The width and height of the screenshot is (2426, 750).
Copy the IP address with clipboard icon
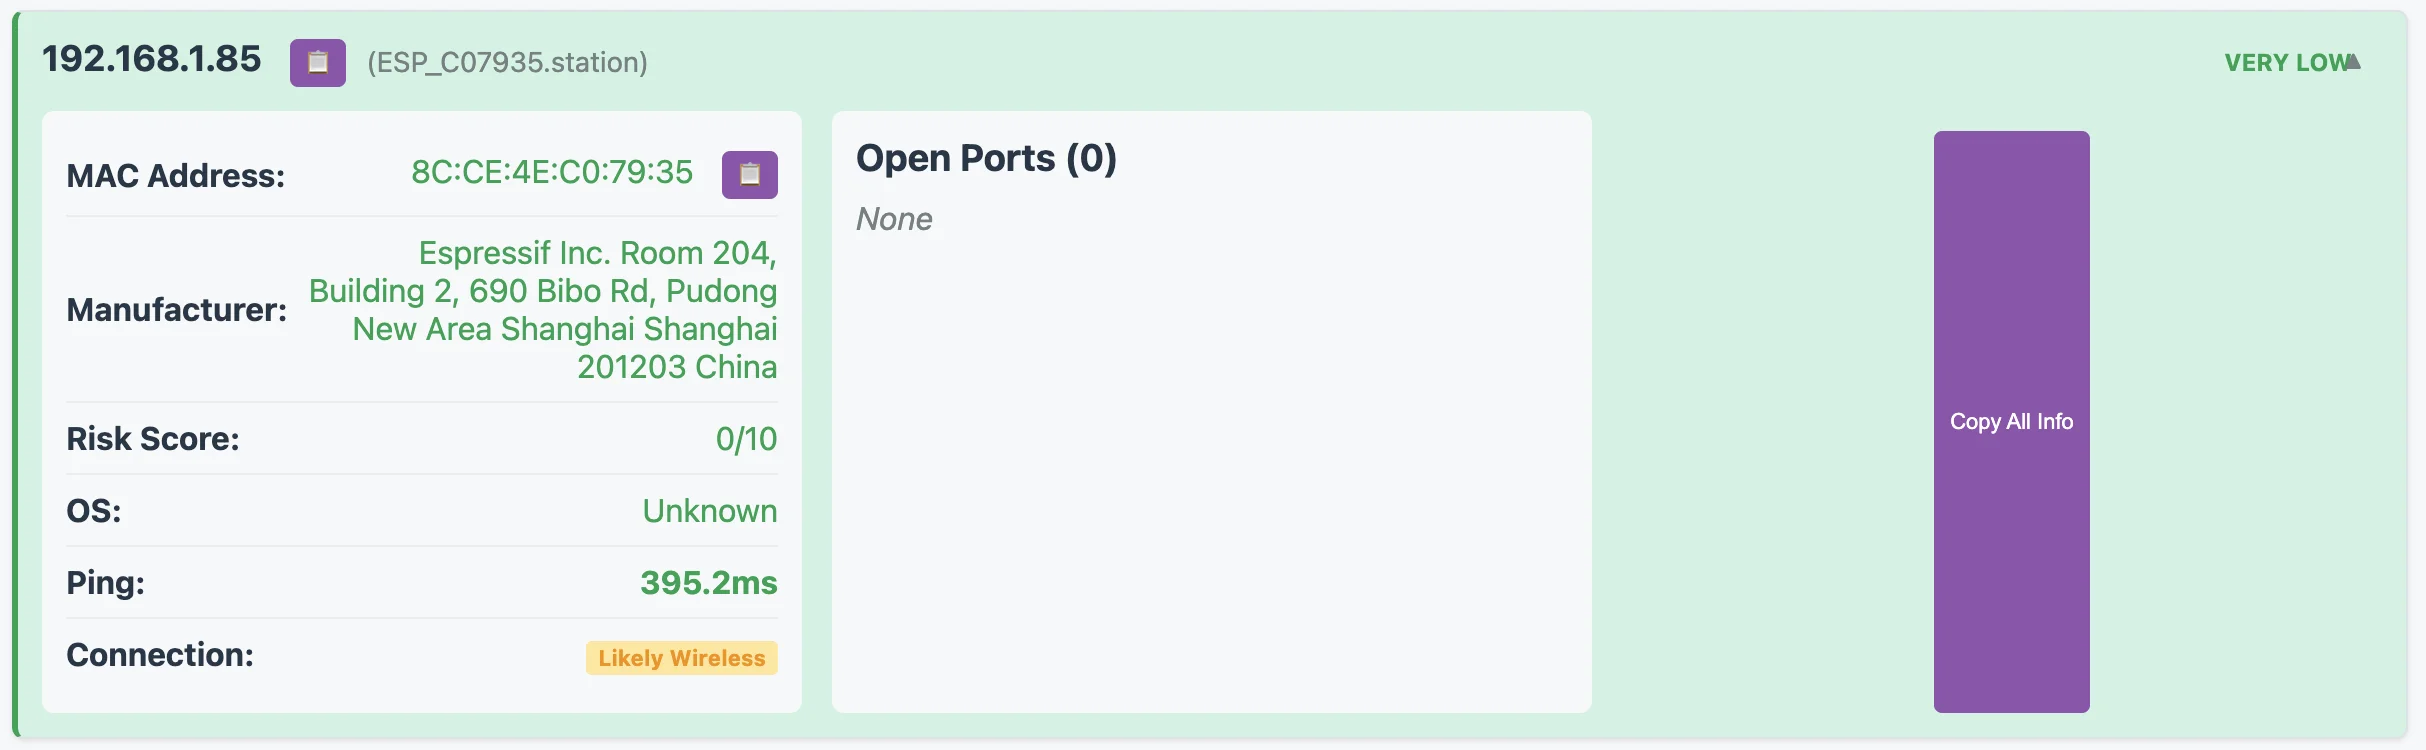pyautogui.click(x=318, y=63)
